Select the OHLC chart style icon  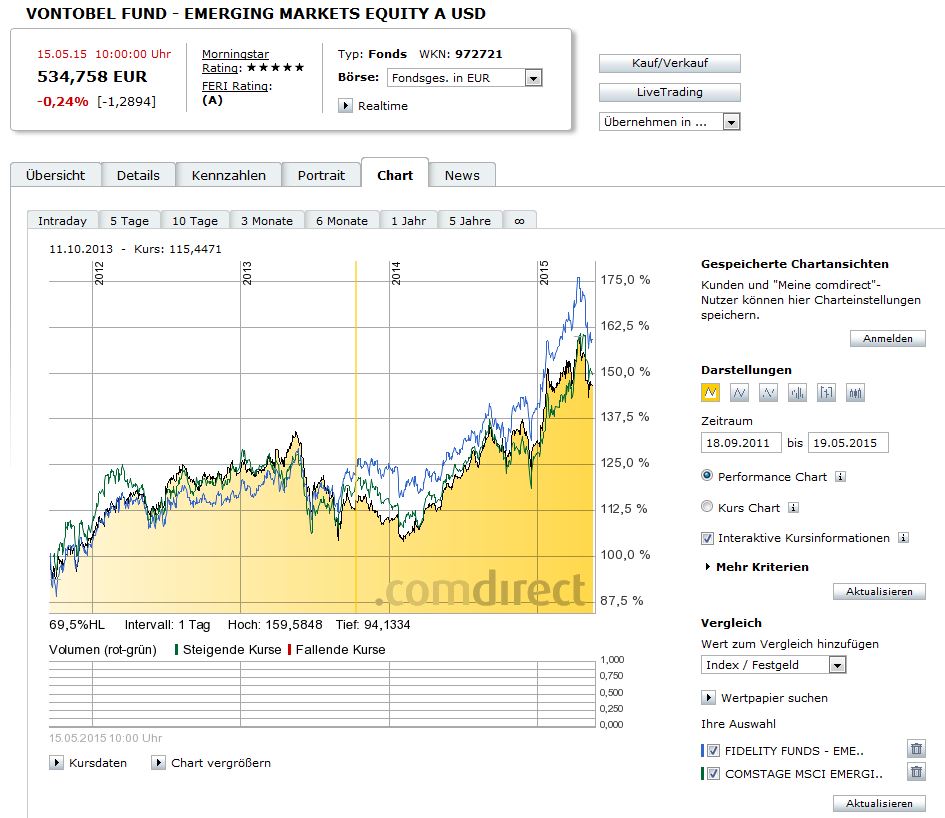pyautogui.click(x=826, y=393)
